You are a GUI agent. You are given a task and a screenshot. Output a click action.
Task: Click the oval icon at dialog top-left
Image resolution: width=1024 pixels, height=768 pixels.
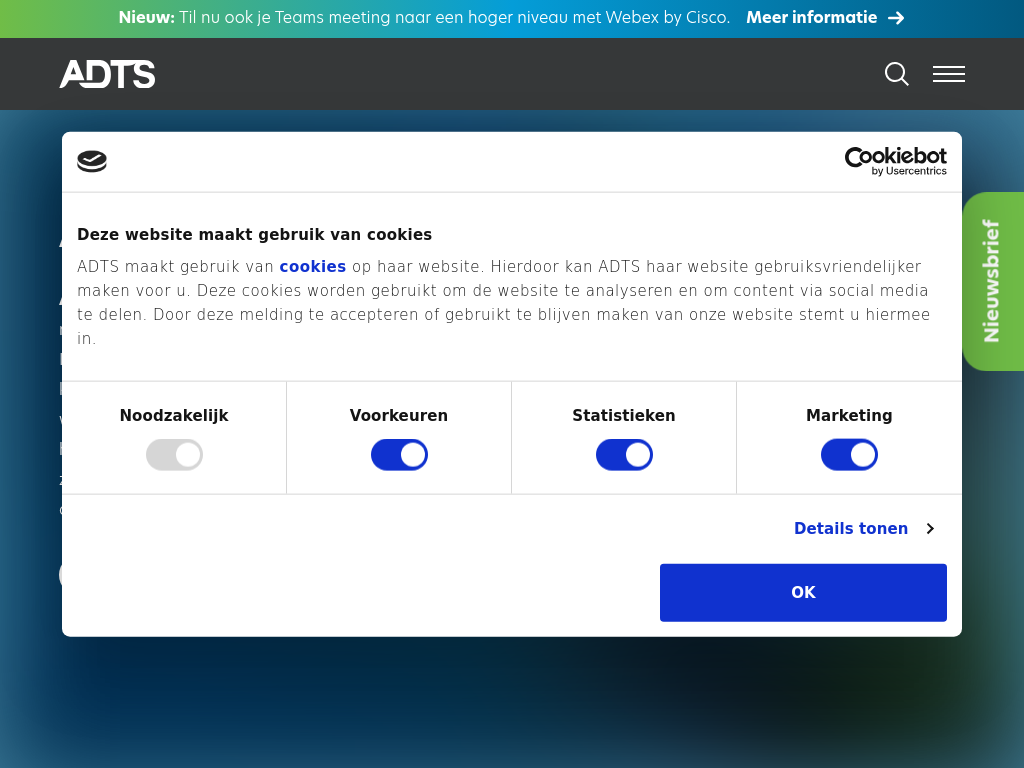tap(92, 161)
